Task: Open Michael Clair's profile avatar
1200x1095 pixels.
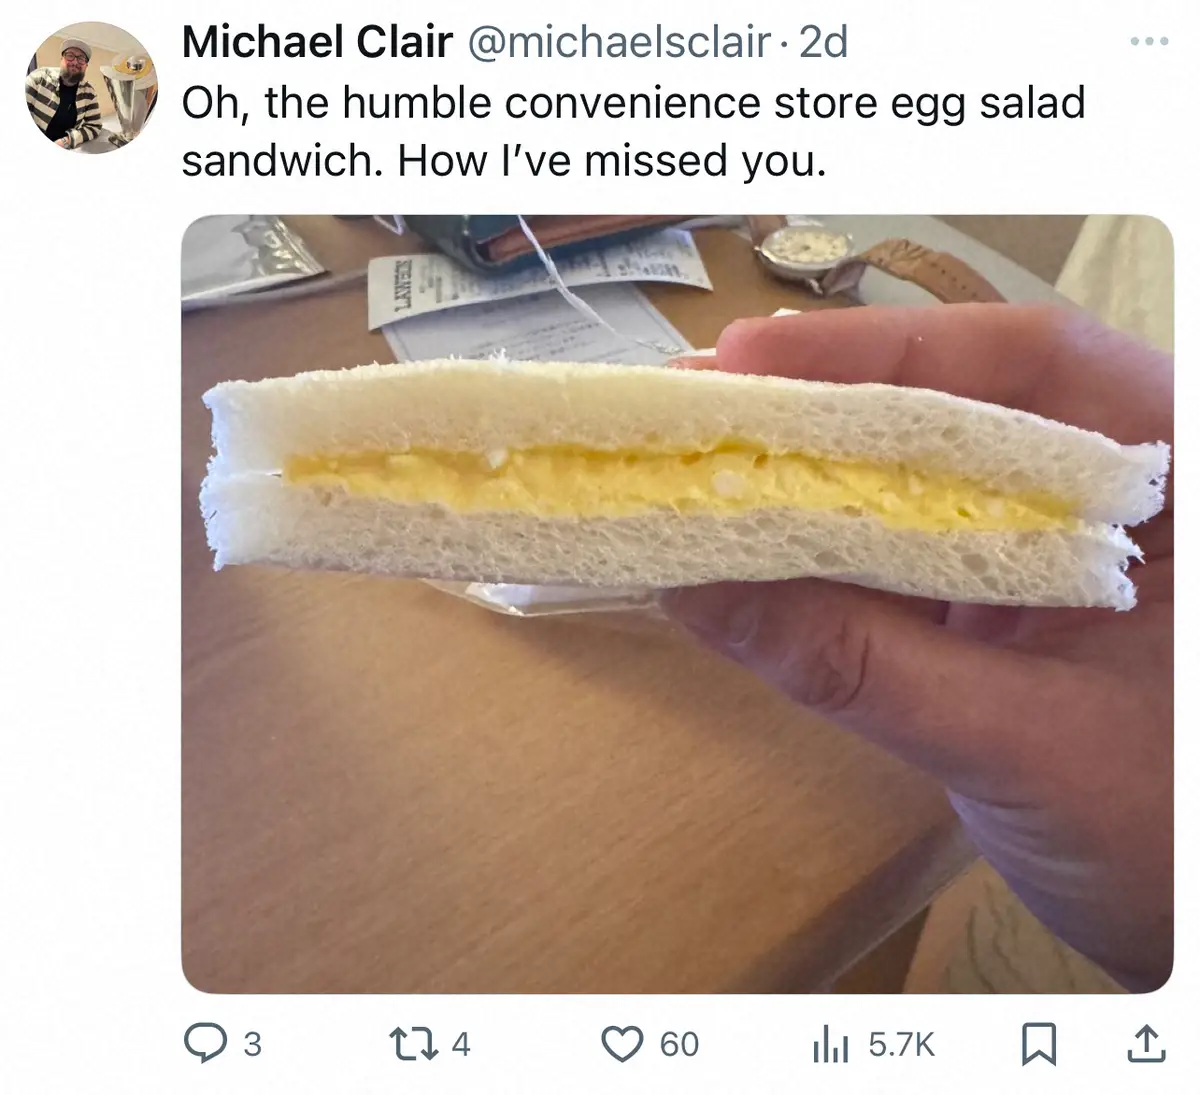Action: 91,88
